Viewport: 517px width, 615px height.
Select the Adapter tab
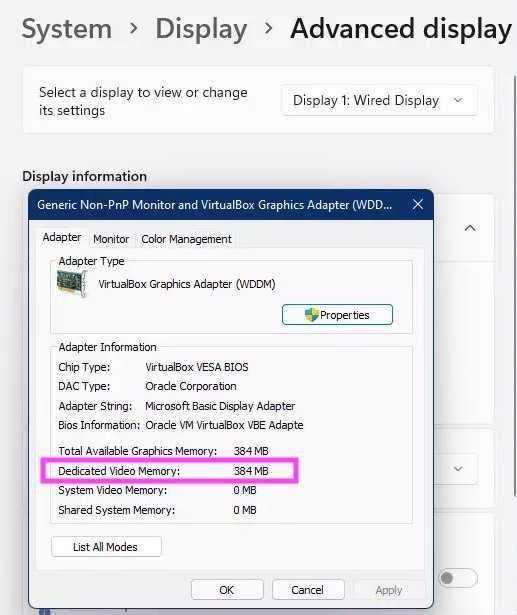(x=62, y=237)
